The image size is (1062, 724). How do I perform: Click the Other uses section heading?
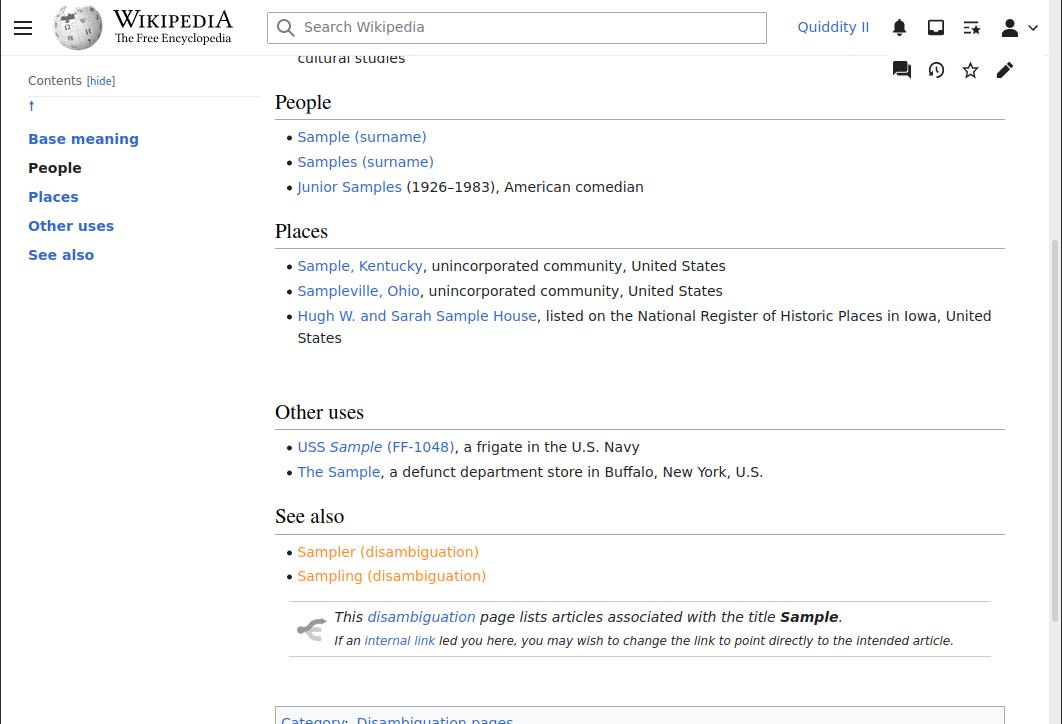(x=319, y=412)
